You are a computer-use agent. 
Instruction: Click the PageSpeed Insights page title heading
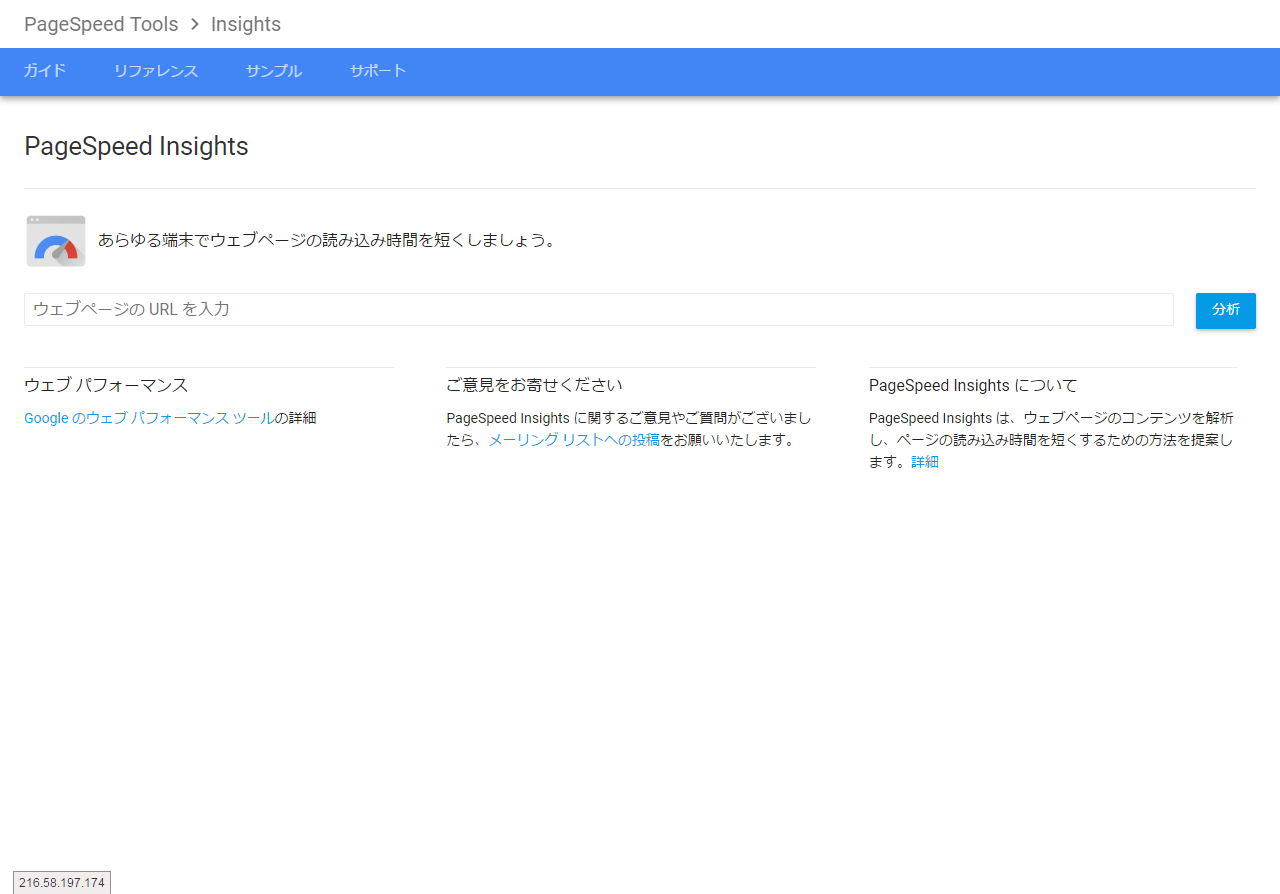tap(136, 146)
